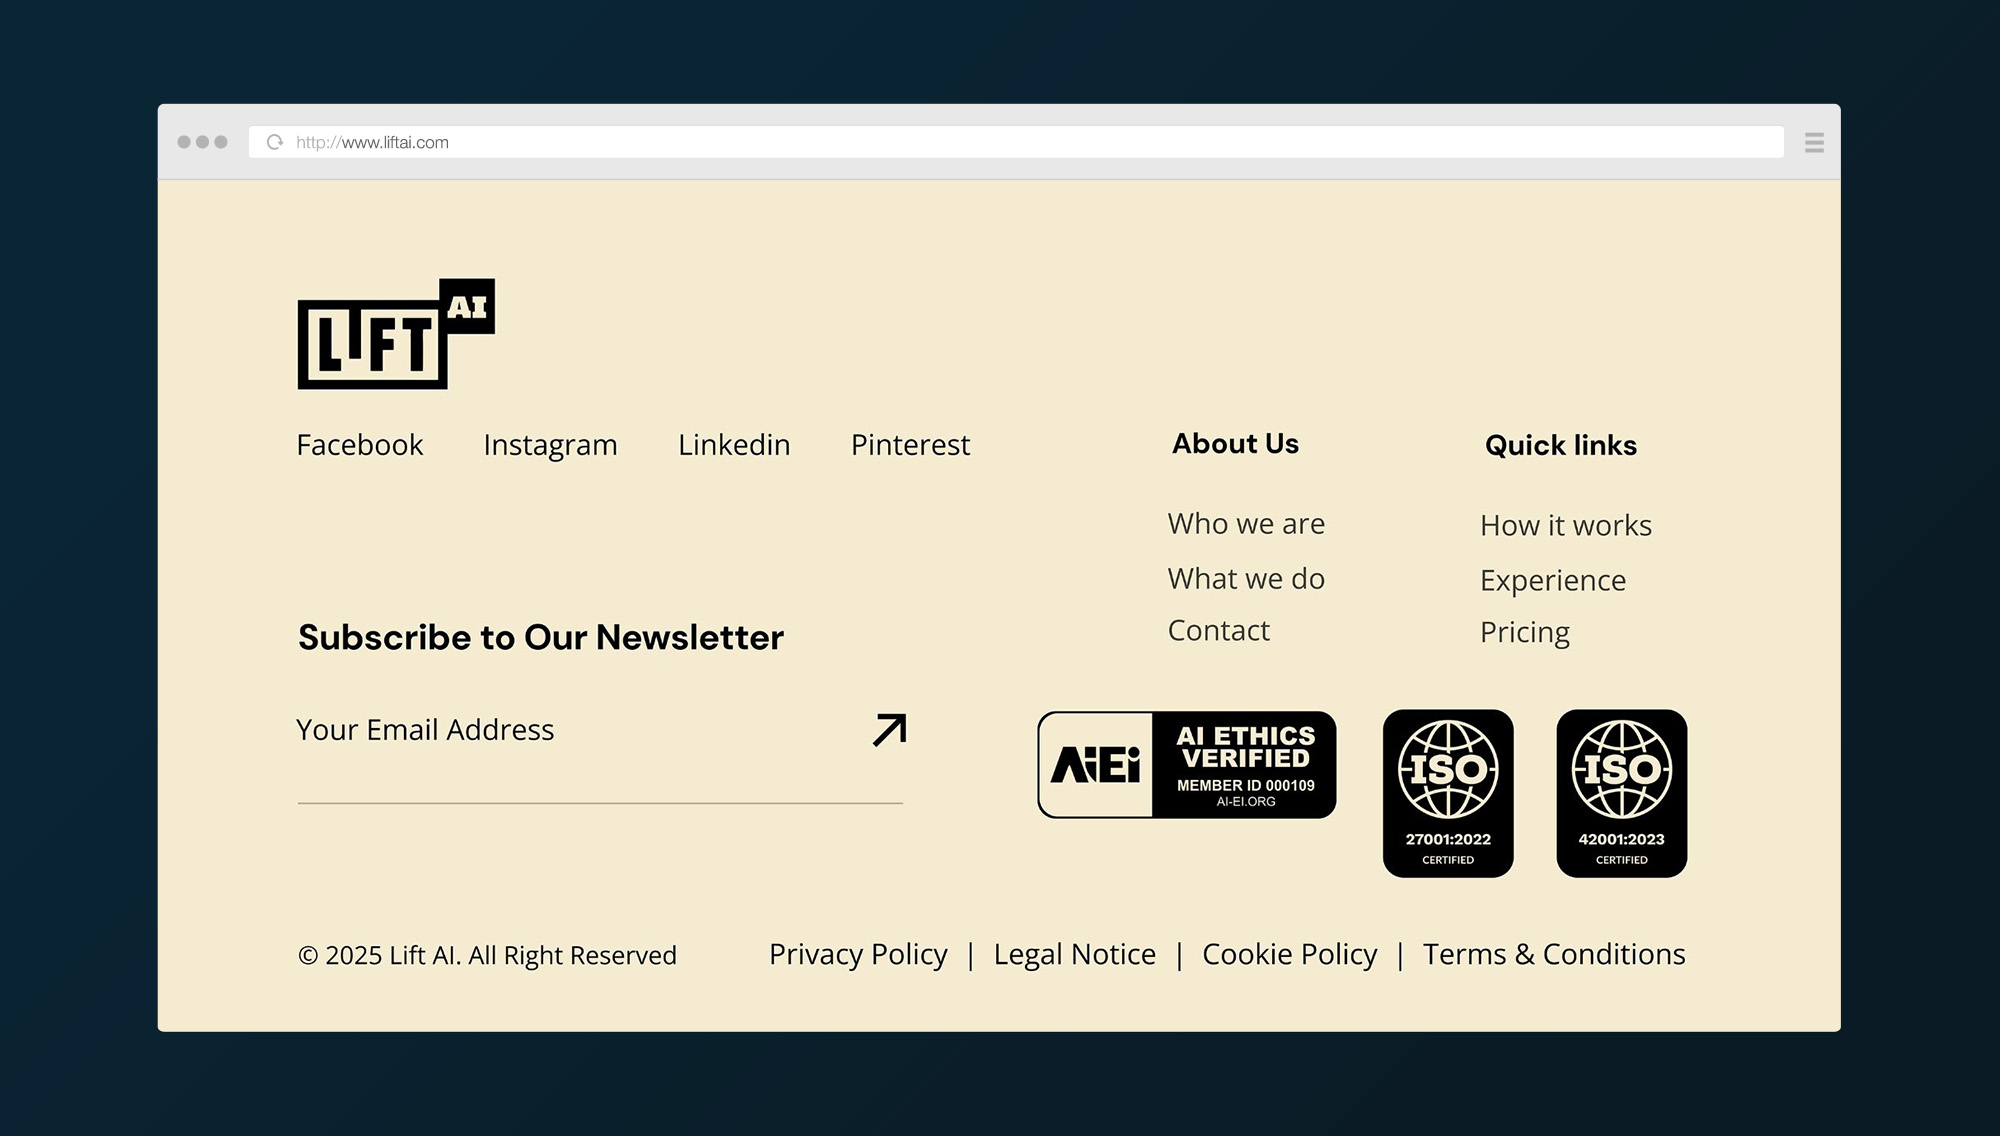Go to Who we are page
The width and height of the screenshot is (2000, 1136).
coord(1246,524)
